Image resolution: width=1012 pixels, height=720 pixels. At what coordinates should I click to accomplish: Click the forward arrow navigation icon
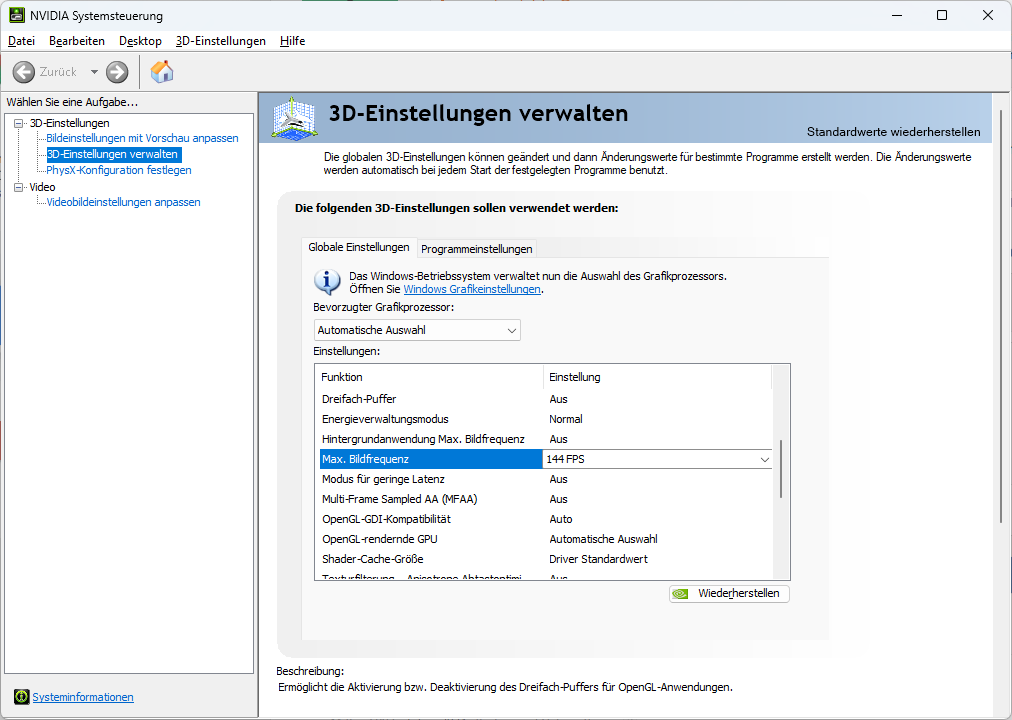117,72
